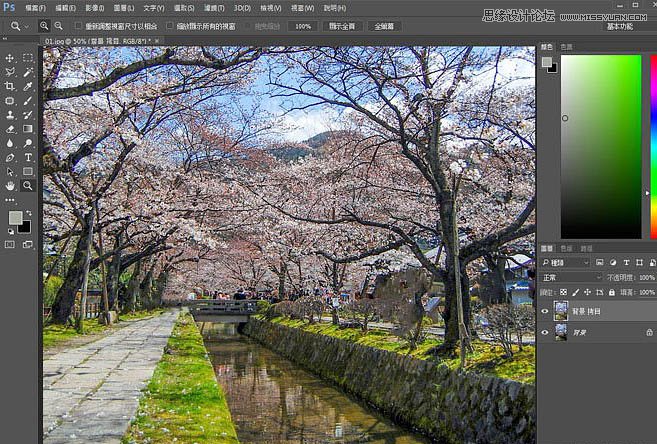Toggle lock all padlock icon
This screenshot has height=444, width=657.
[x=612, y=292]
